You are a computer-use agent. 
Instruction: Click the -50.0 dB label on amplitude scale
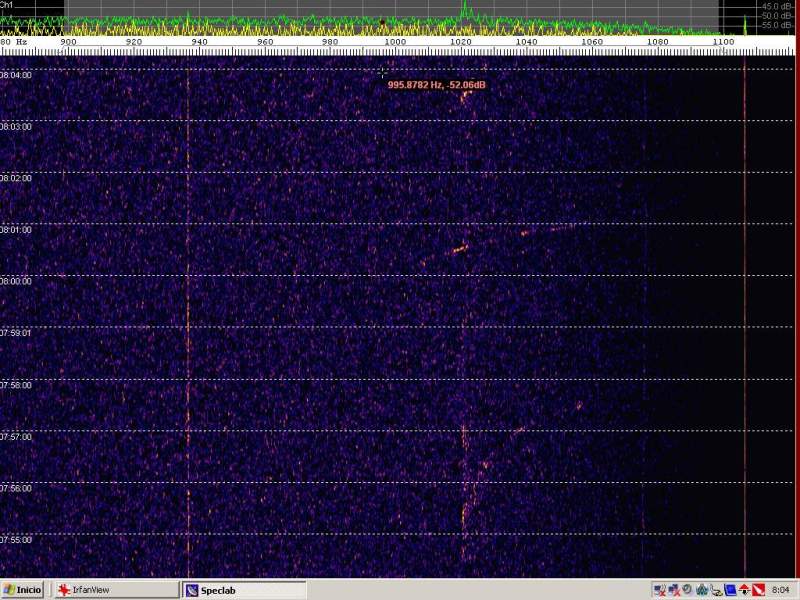click(x=777, y=15)
